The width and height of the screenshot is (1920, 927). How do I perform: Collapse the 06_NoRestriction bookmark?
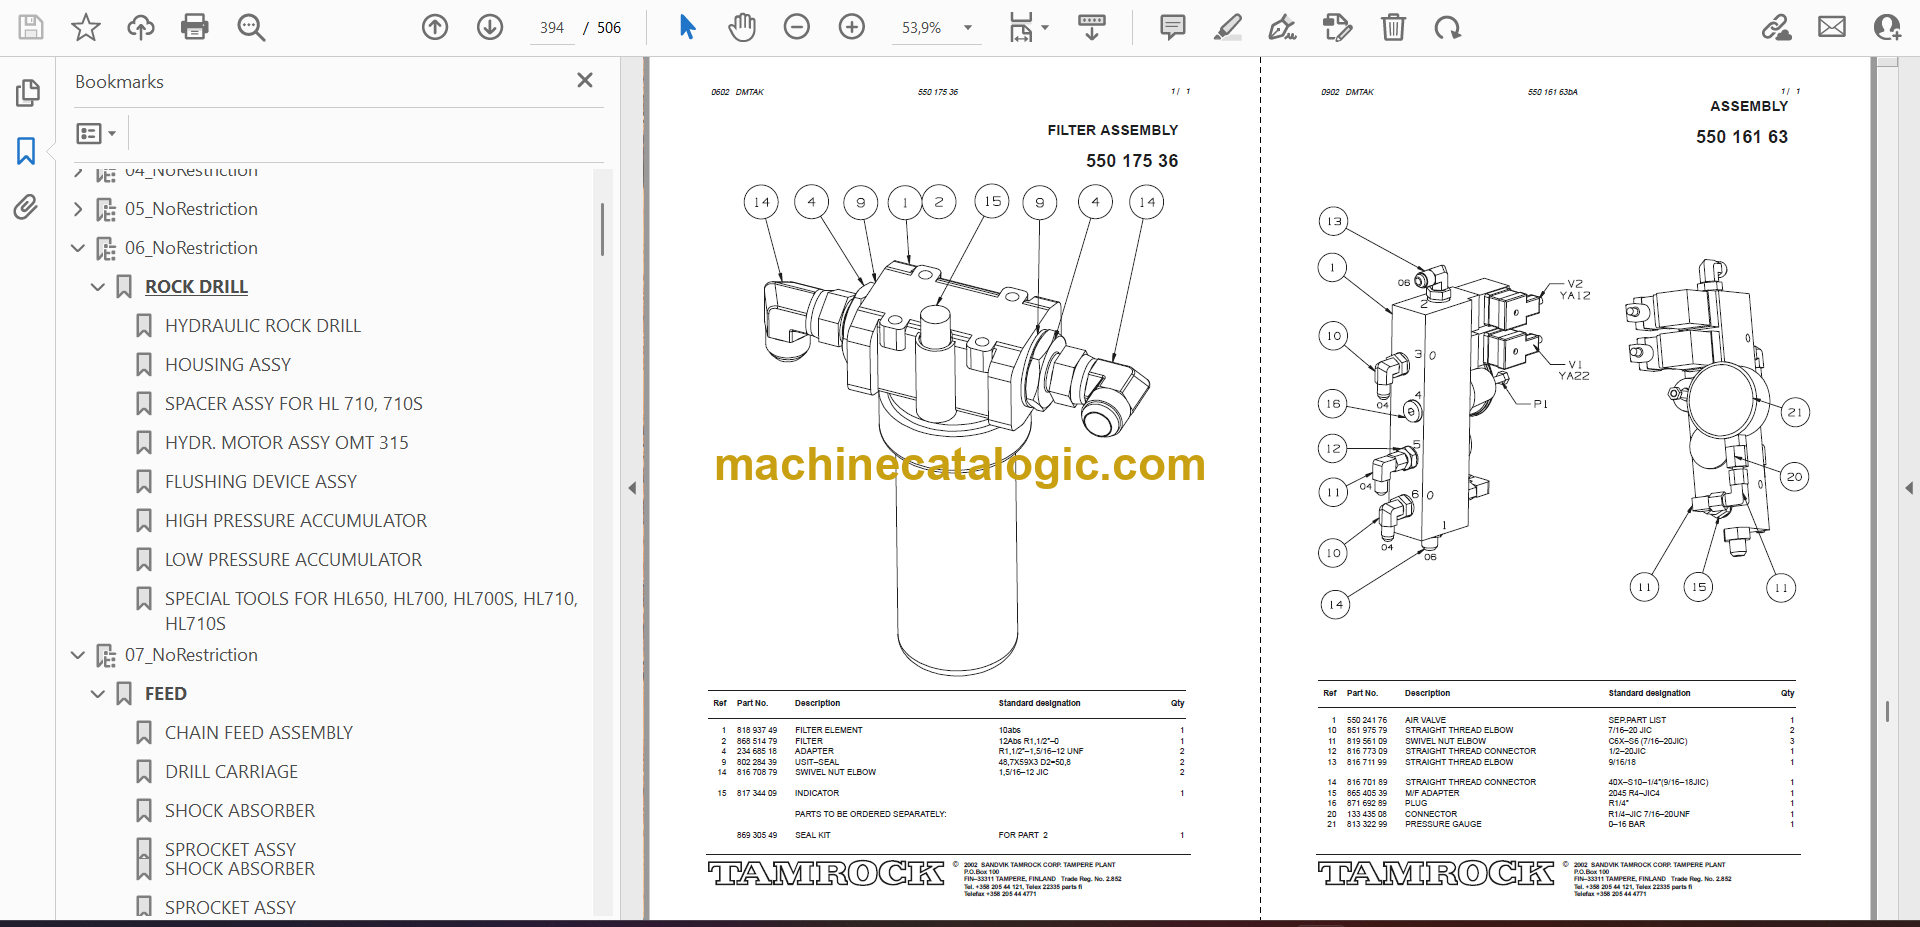pyautogui.click(x=78, y=248)
